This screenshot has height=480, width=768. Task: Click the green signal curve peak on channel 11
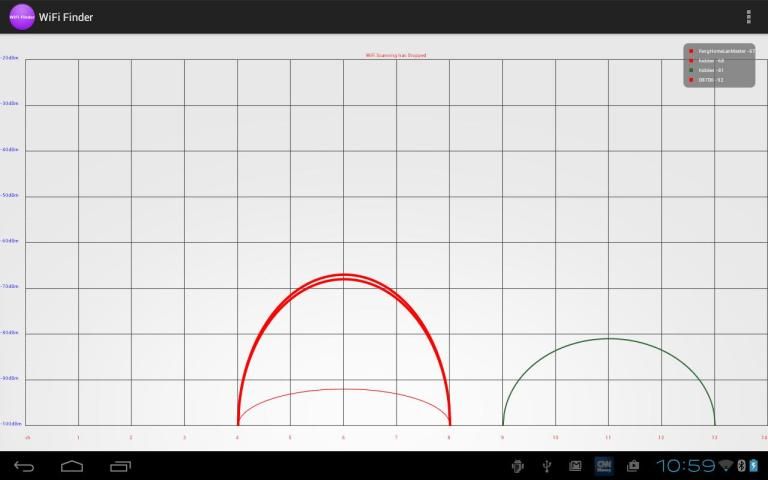click(608, 338)
